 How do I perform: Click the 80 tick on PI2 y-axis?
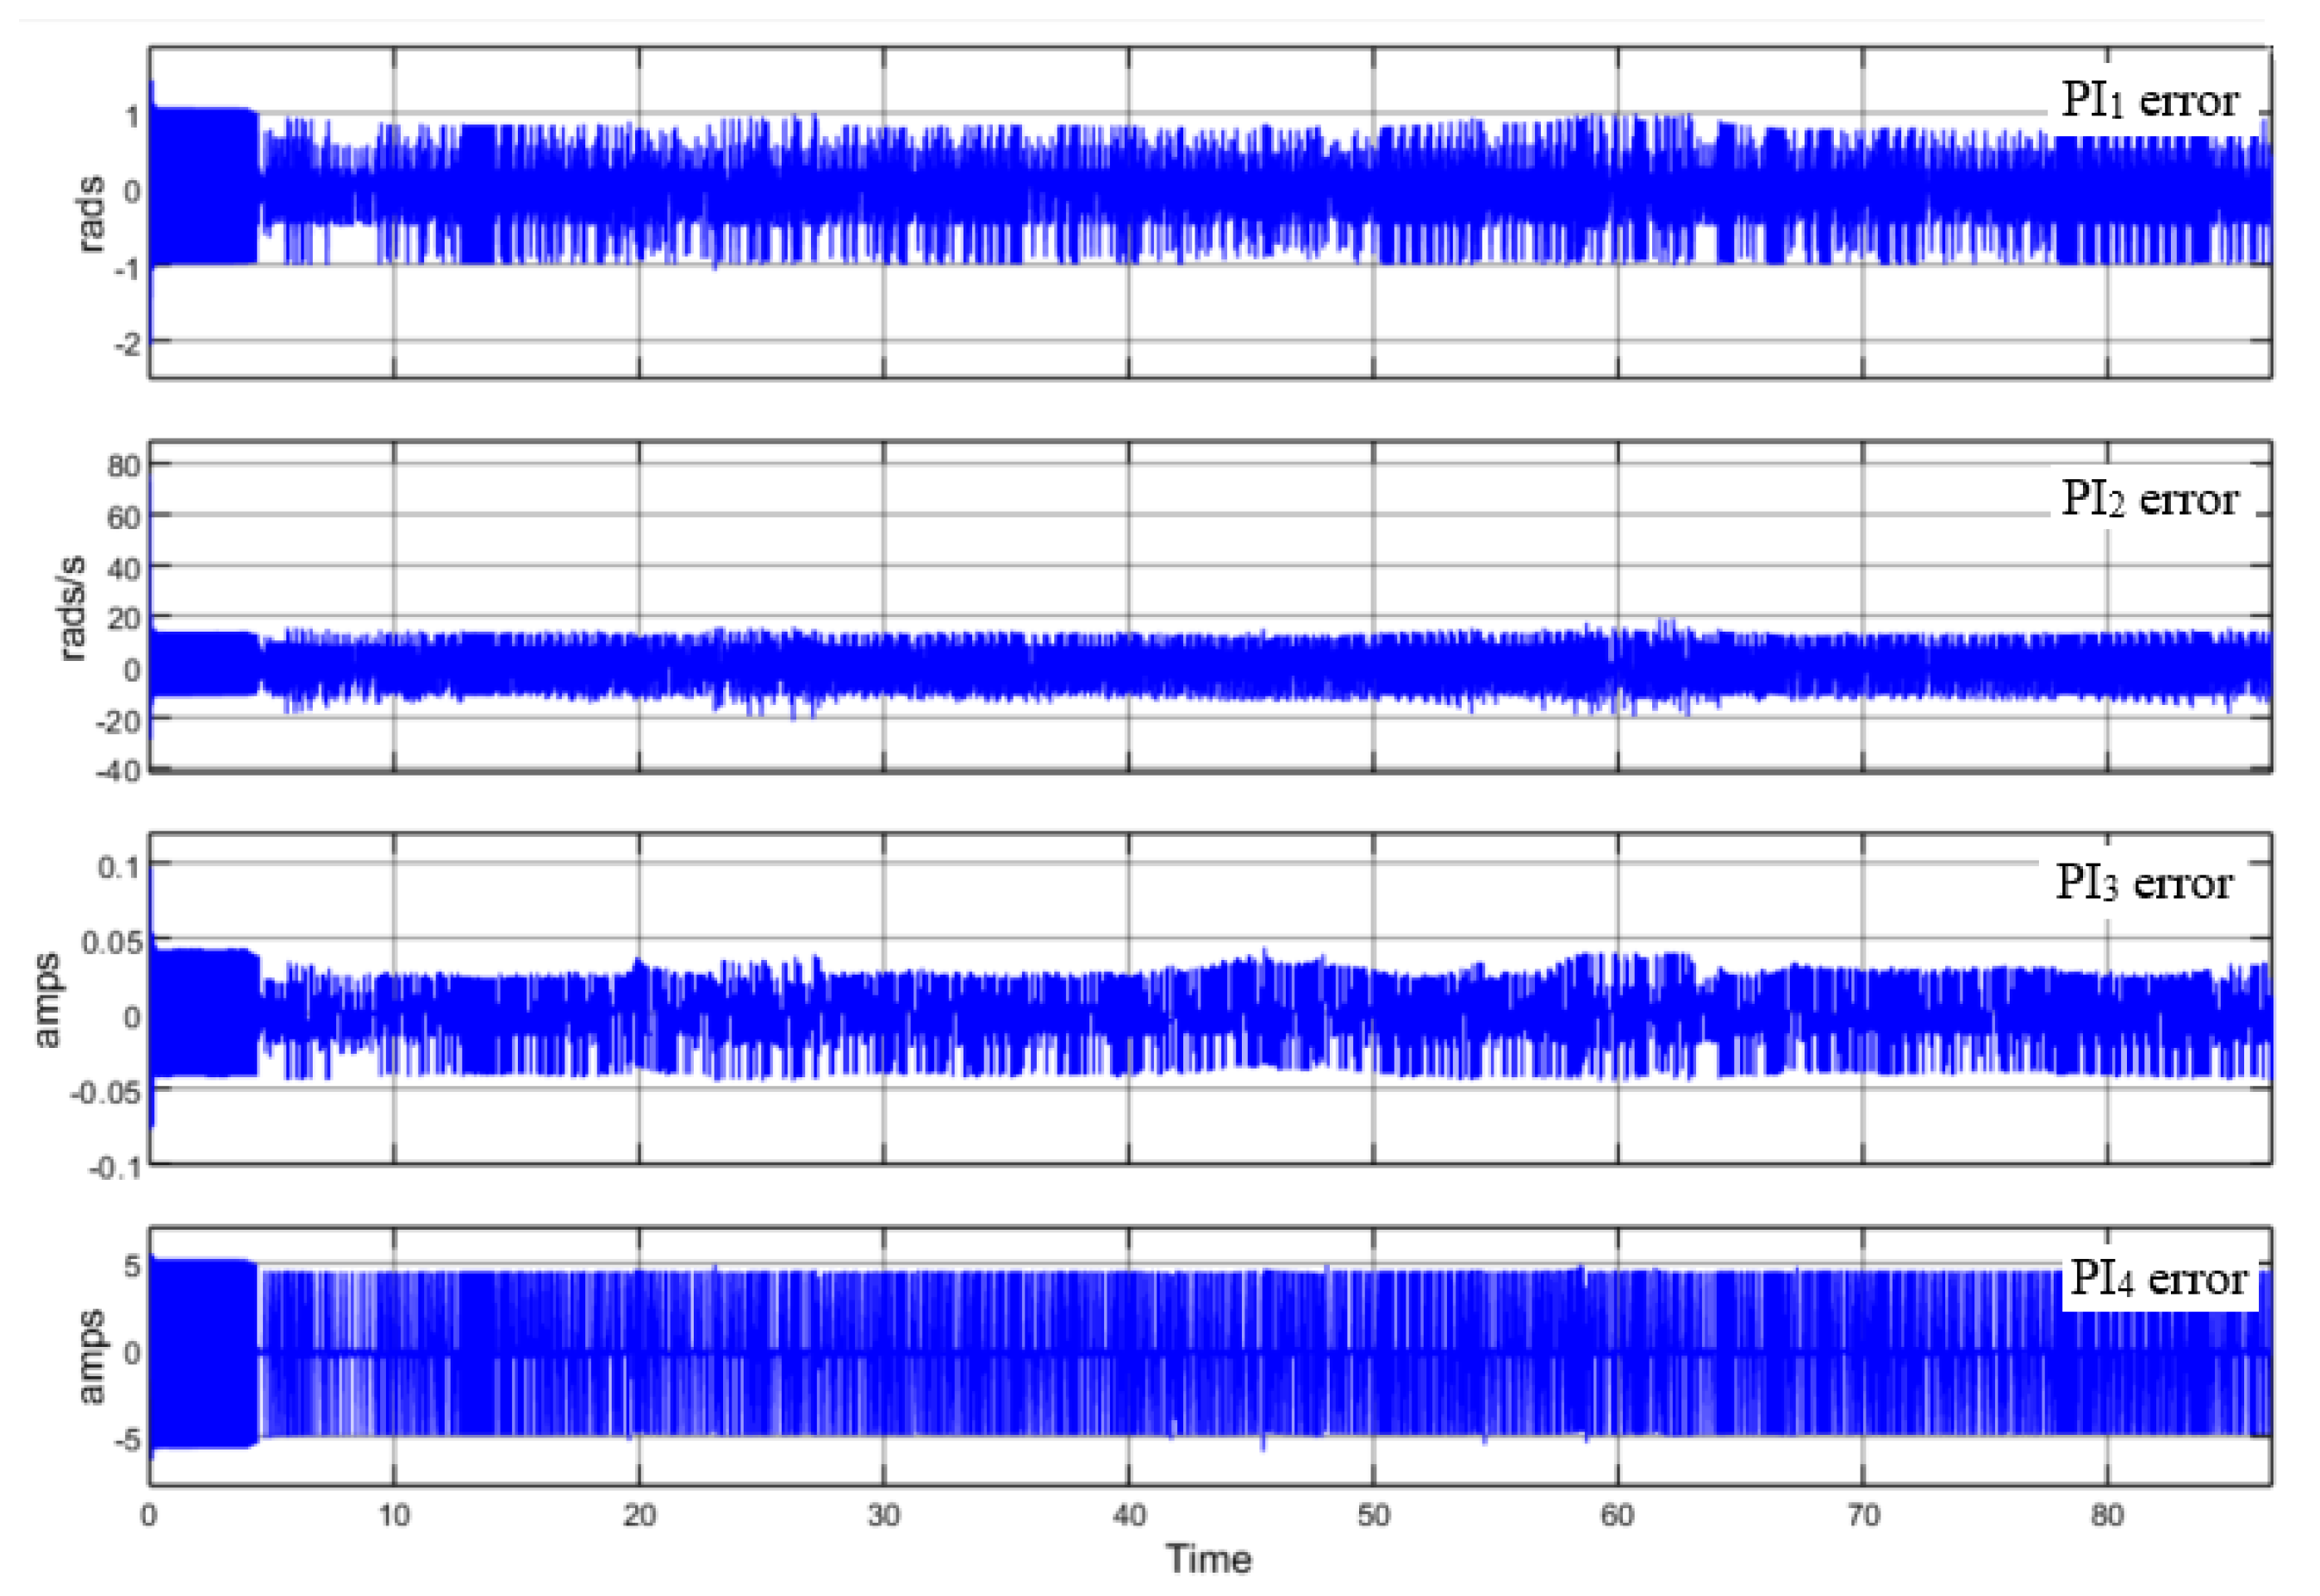click(124, 466)
